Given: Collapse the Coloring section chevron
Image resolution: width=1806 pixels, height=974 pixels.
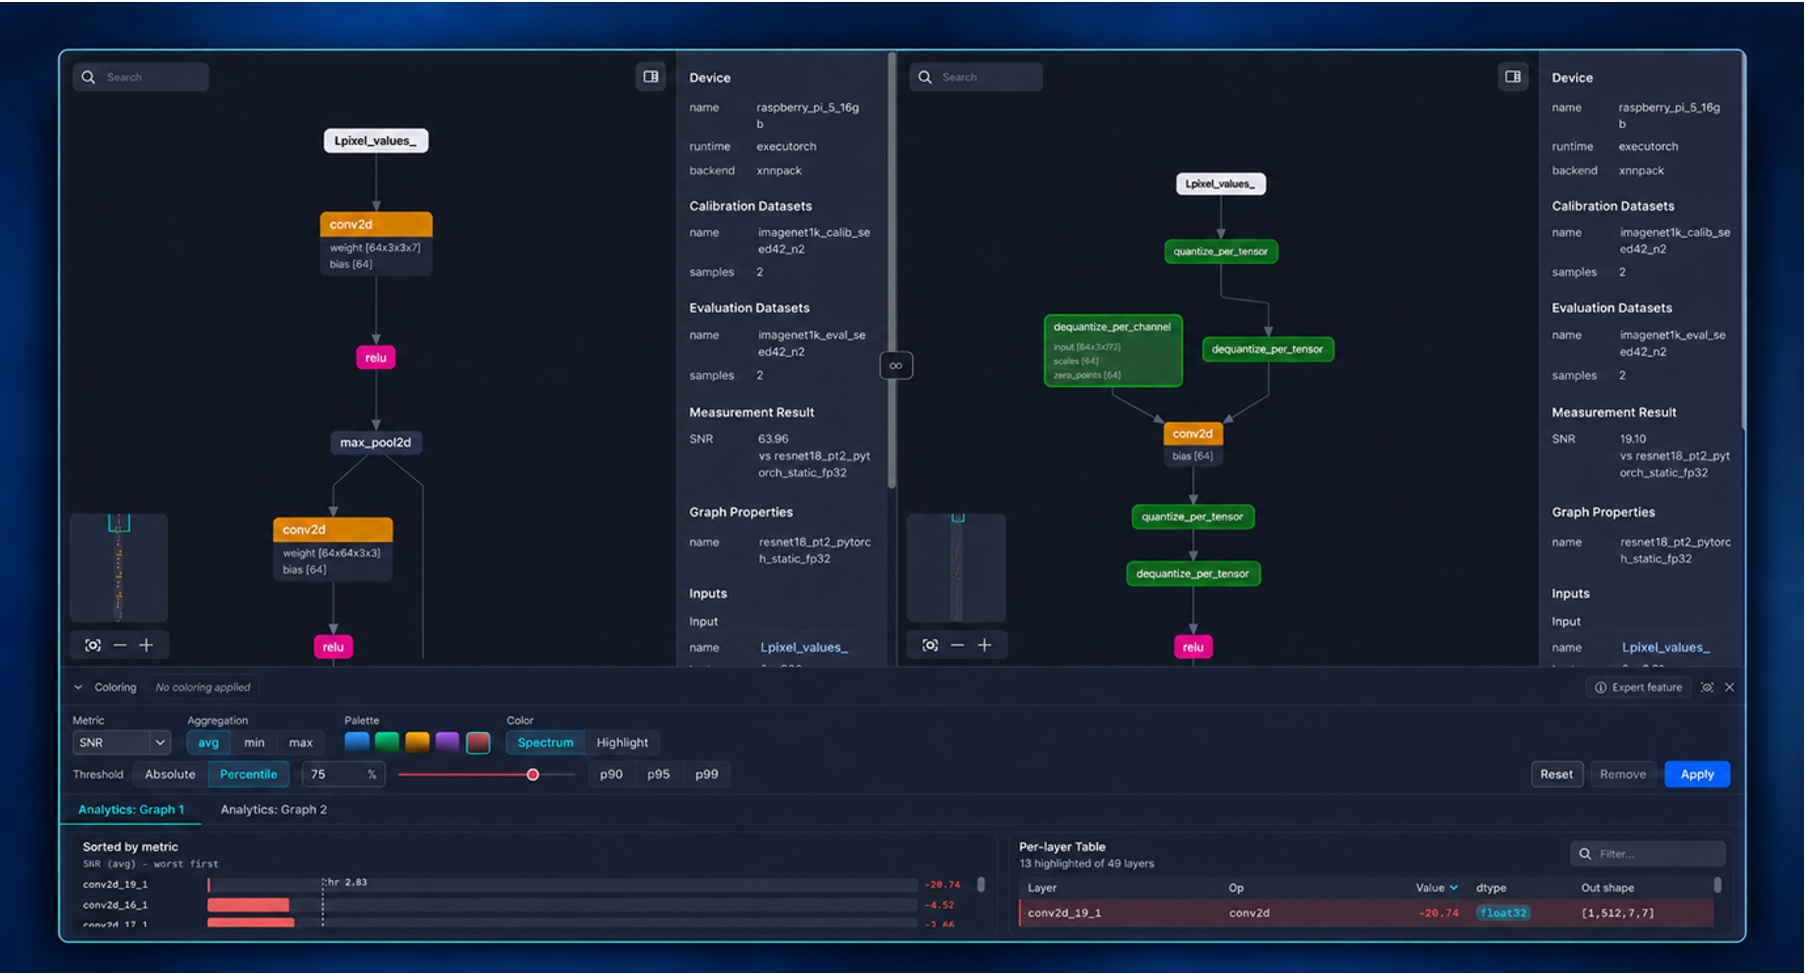Looking at the screenshot, I should pos(78,688).
